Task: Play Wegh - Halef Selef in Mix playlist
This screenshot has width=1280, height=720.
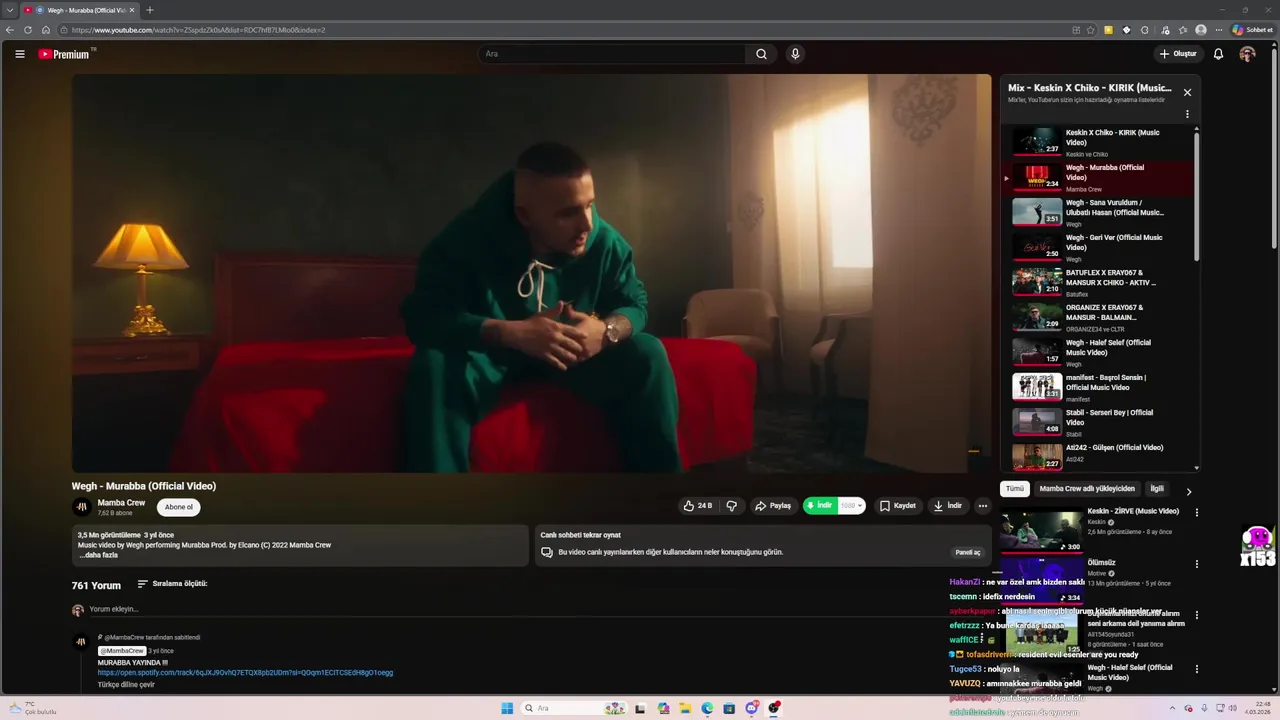Action: point(1098,352)
